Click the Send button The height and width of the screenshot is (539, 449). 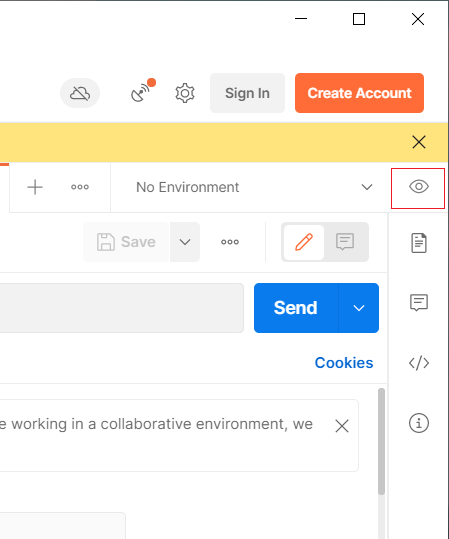296,308
